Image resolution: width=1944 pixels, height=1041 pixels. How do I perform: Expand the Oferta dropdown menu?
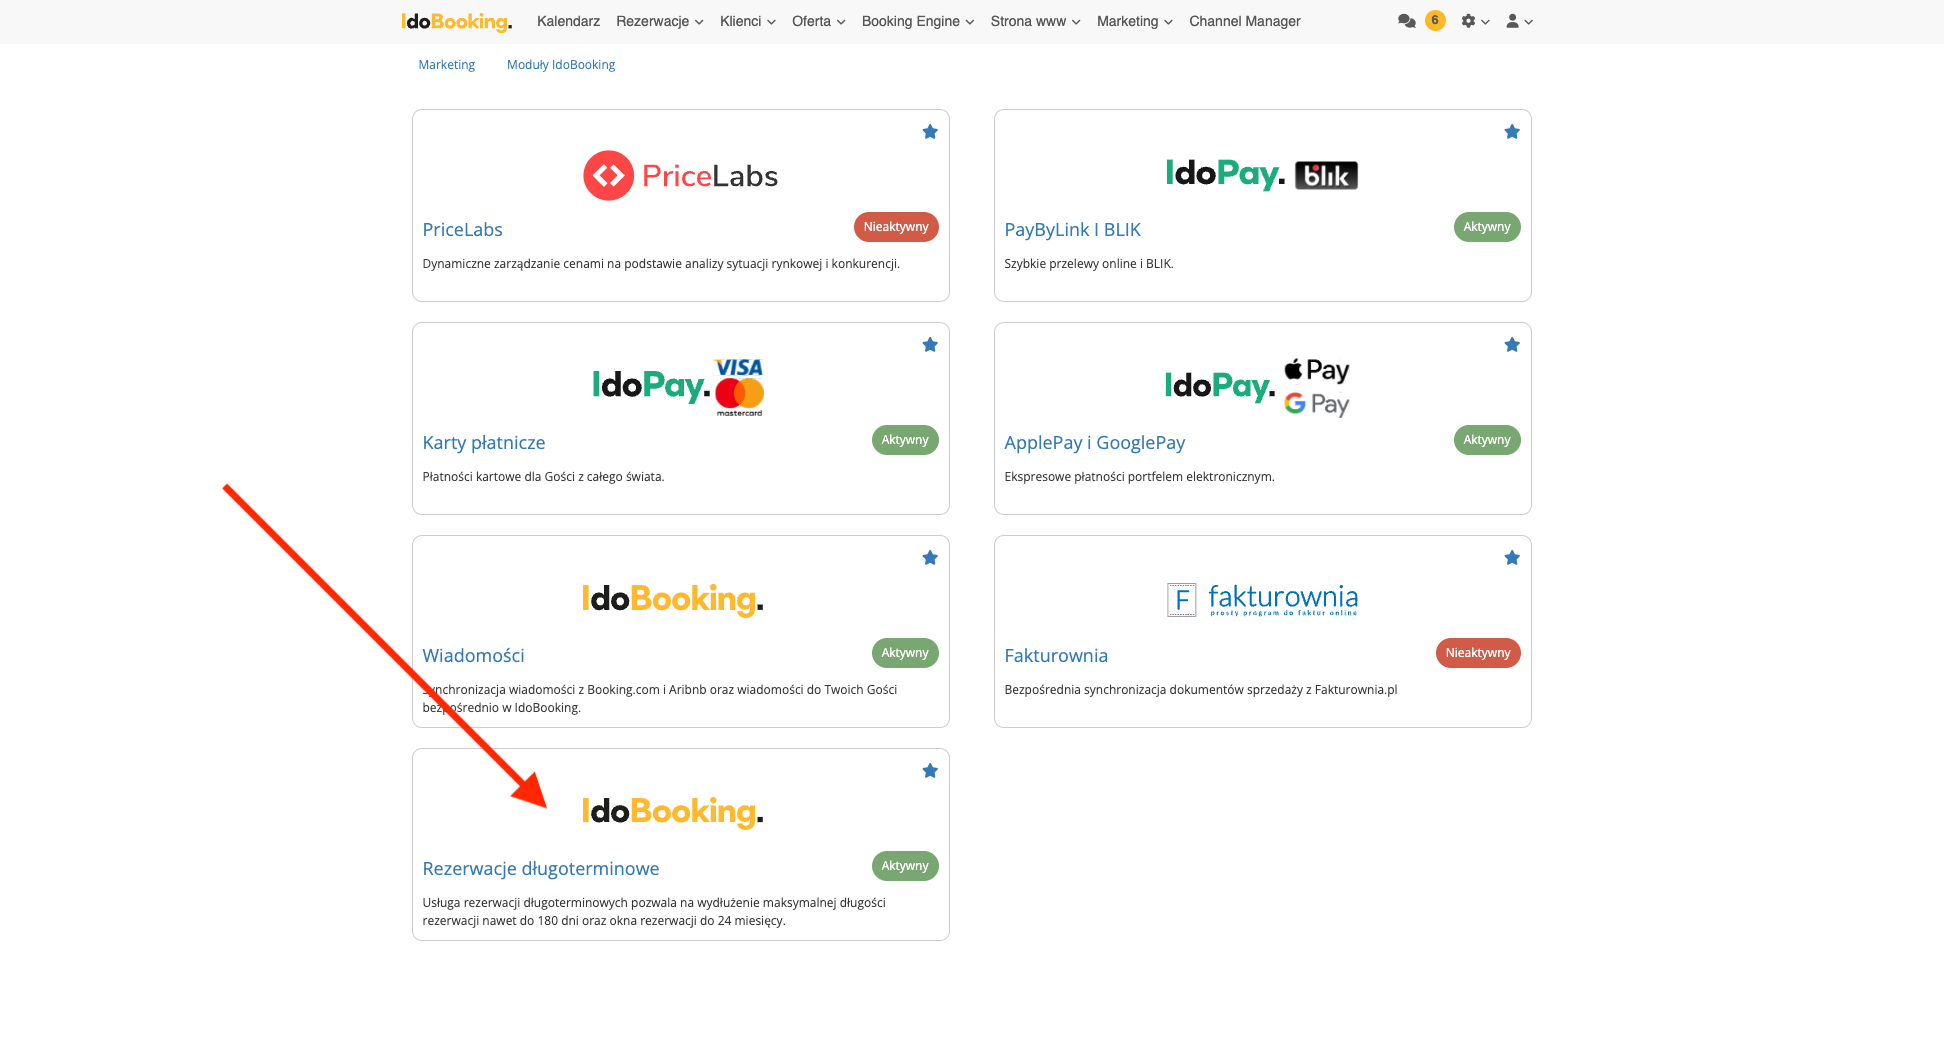click(x=819, y=21)
